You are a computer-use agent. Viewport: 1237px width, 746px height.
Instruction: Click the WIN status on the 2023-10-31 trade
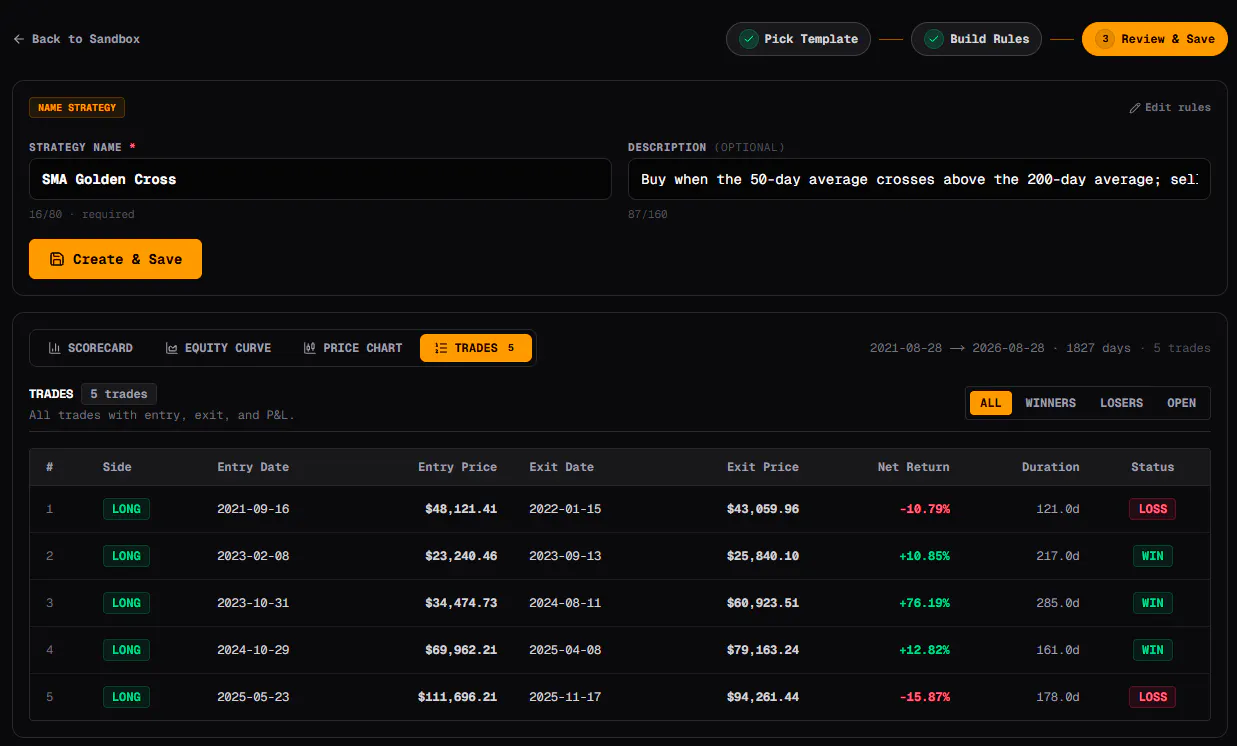click(x=1153, y=603)
